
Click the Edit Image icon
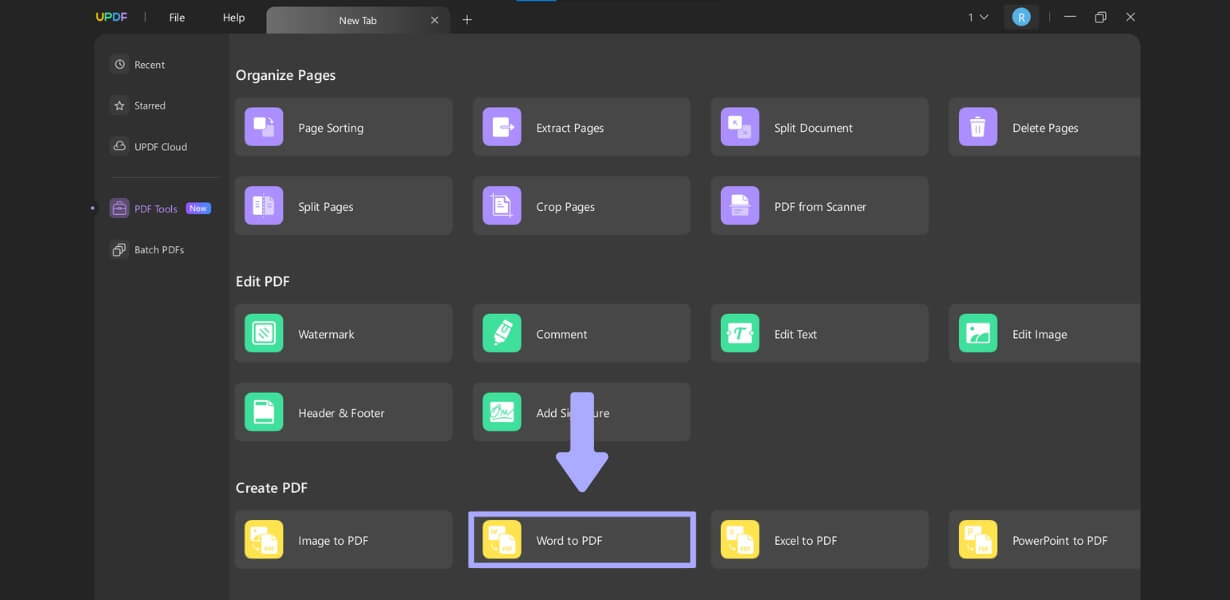click(978, 333)
